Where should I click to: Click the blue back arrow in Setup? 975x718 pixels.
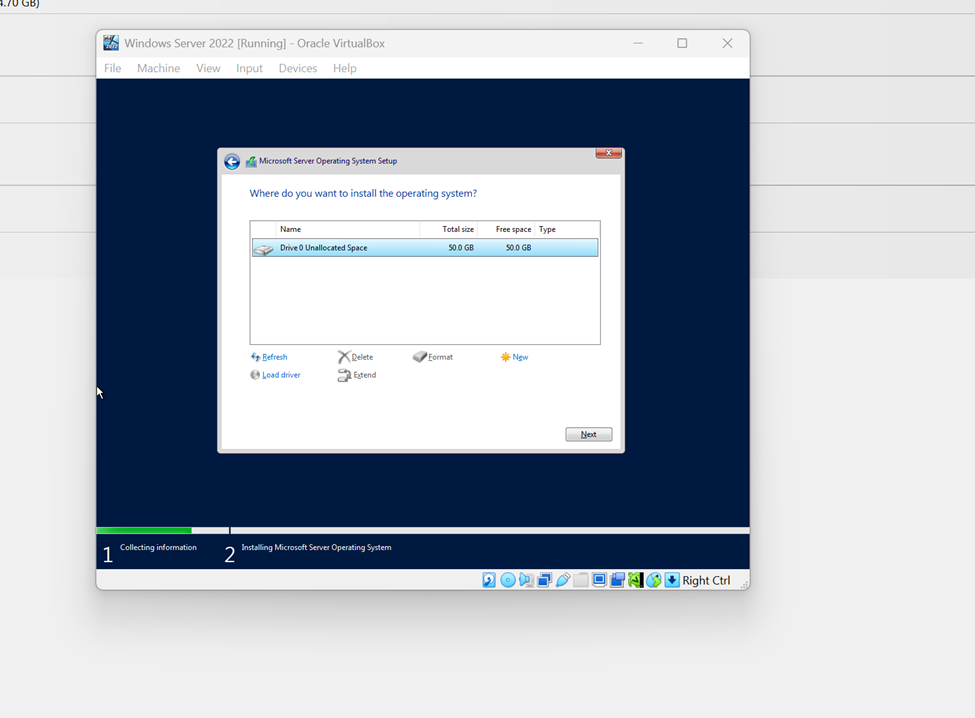click(x=232, y=162)
